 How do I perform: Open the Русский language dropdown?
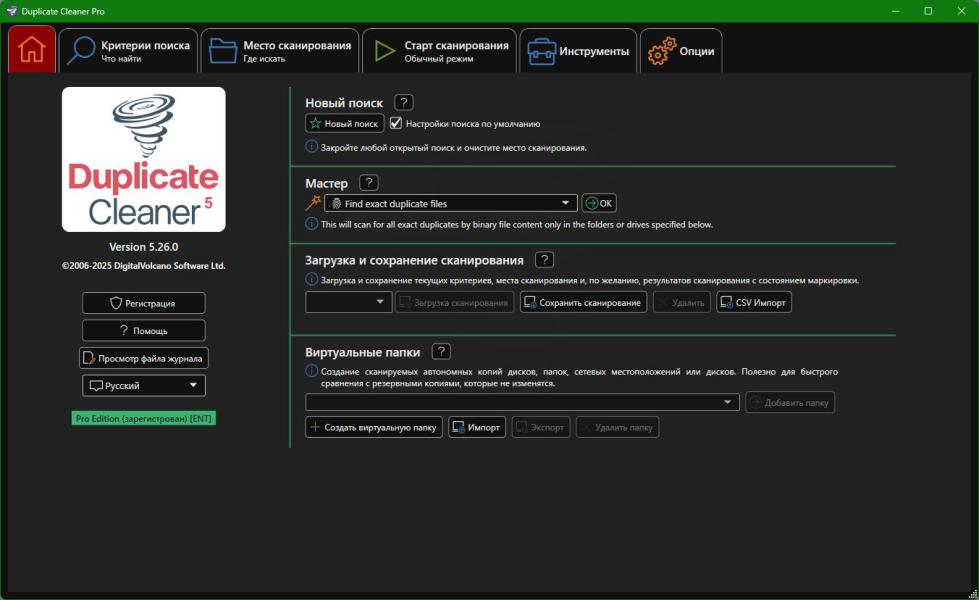click(144, 385)
